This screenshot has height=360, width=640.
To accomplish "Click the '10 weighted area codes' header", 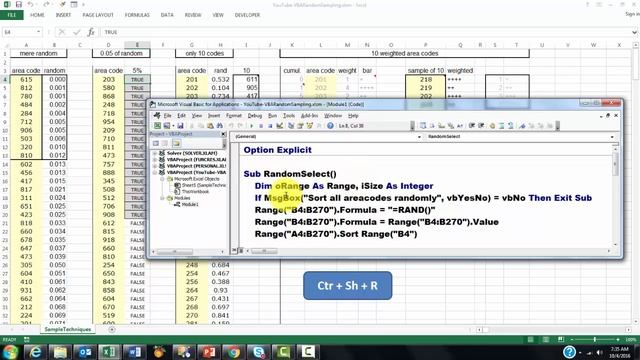I will 404,53.
